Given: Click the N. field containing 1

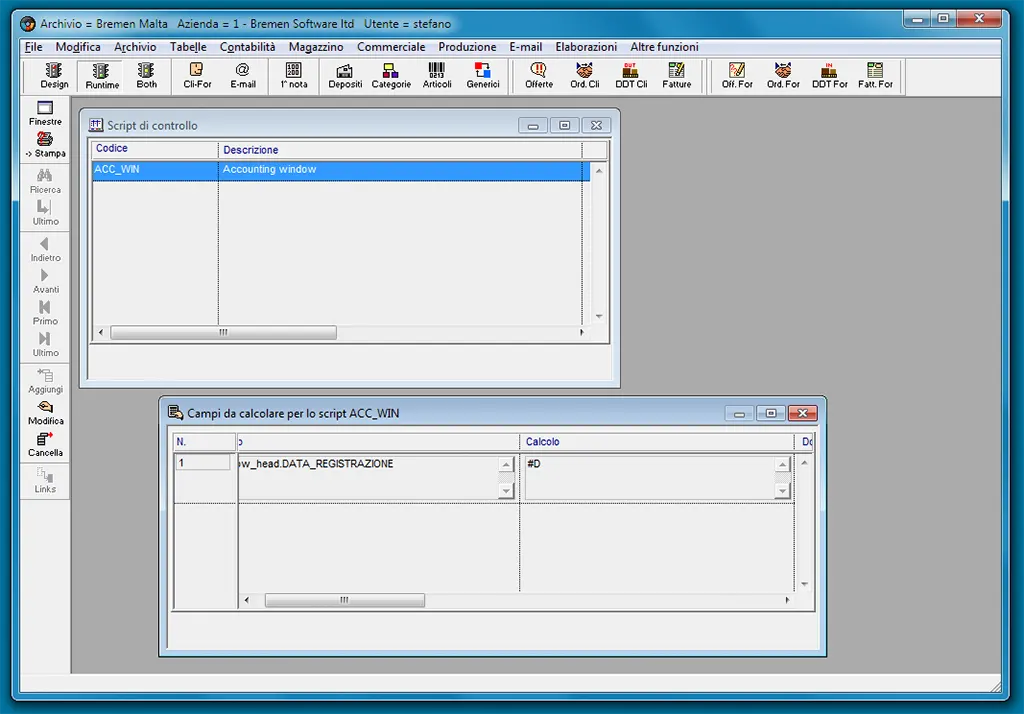Looking at the screenshot, I should [x=202, y=463].
